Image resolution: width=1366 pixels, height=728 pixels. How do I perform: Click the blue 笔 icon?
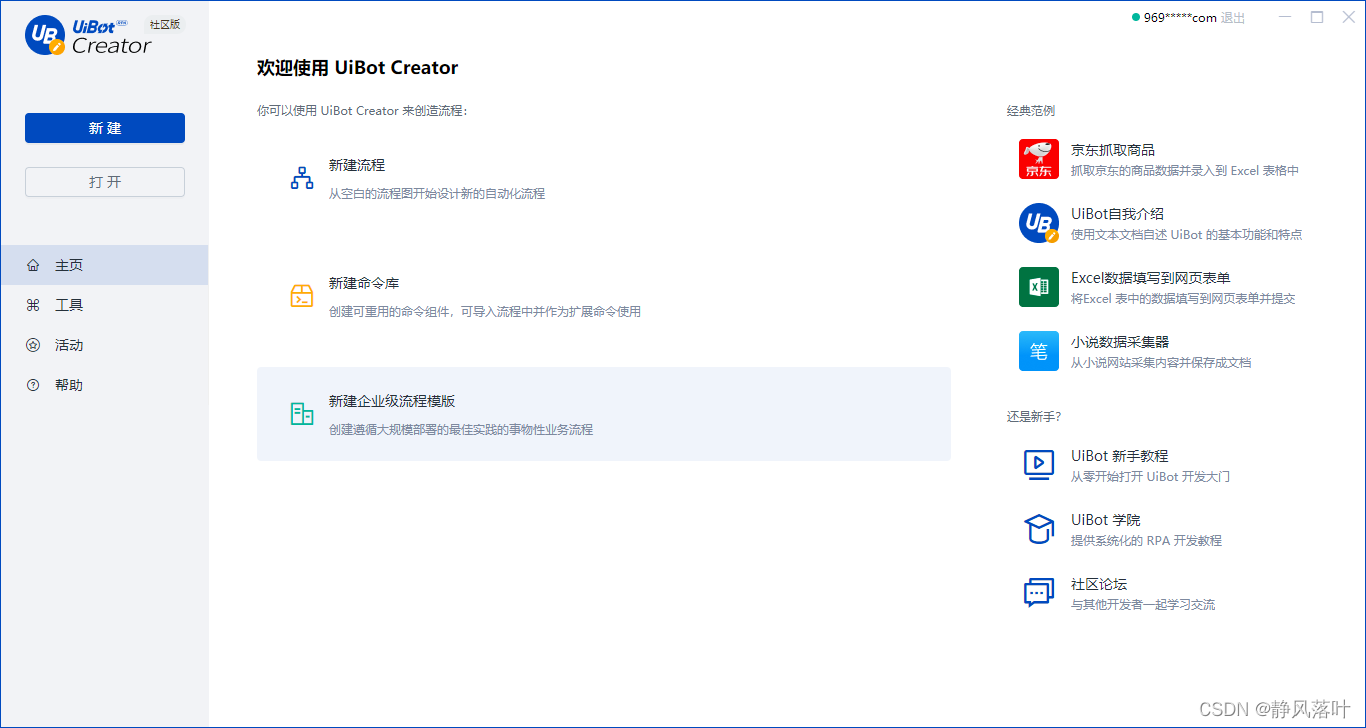(x=1039, y=351)
